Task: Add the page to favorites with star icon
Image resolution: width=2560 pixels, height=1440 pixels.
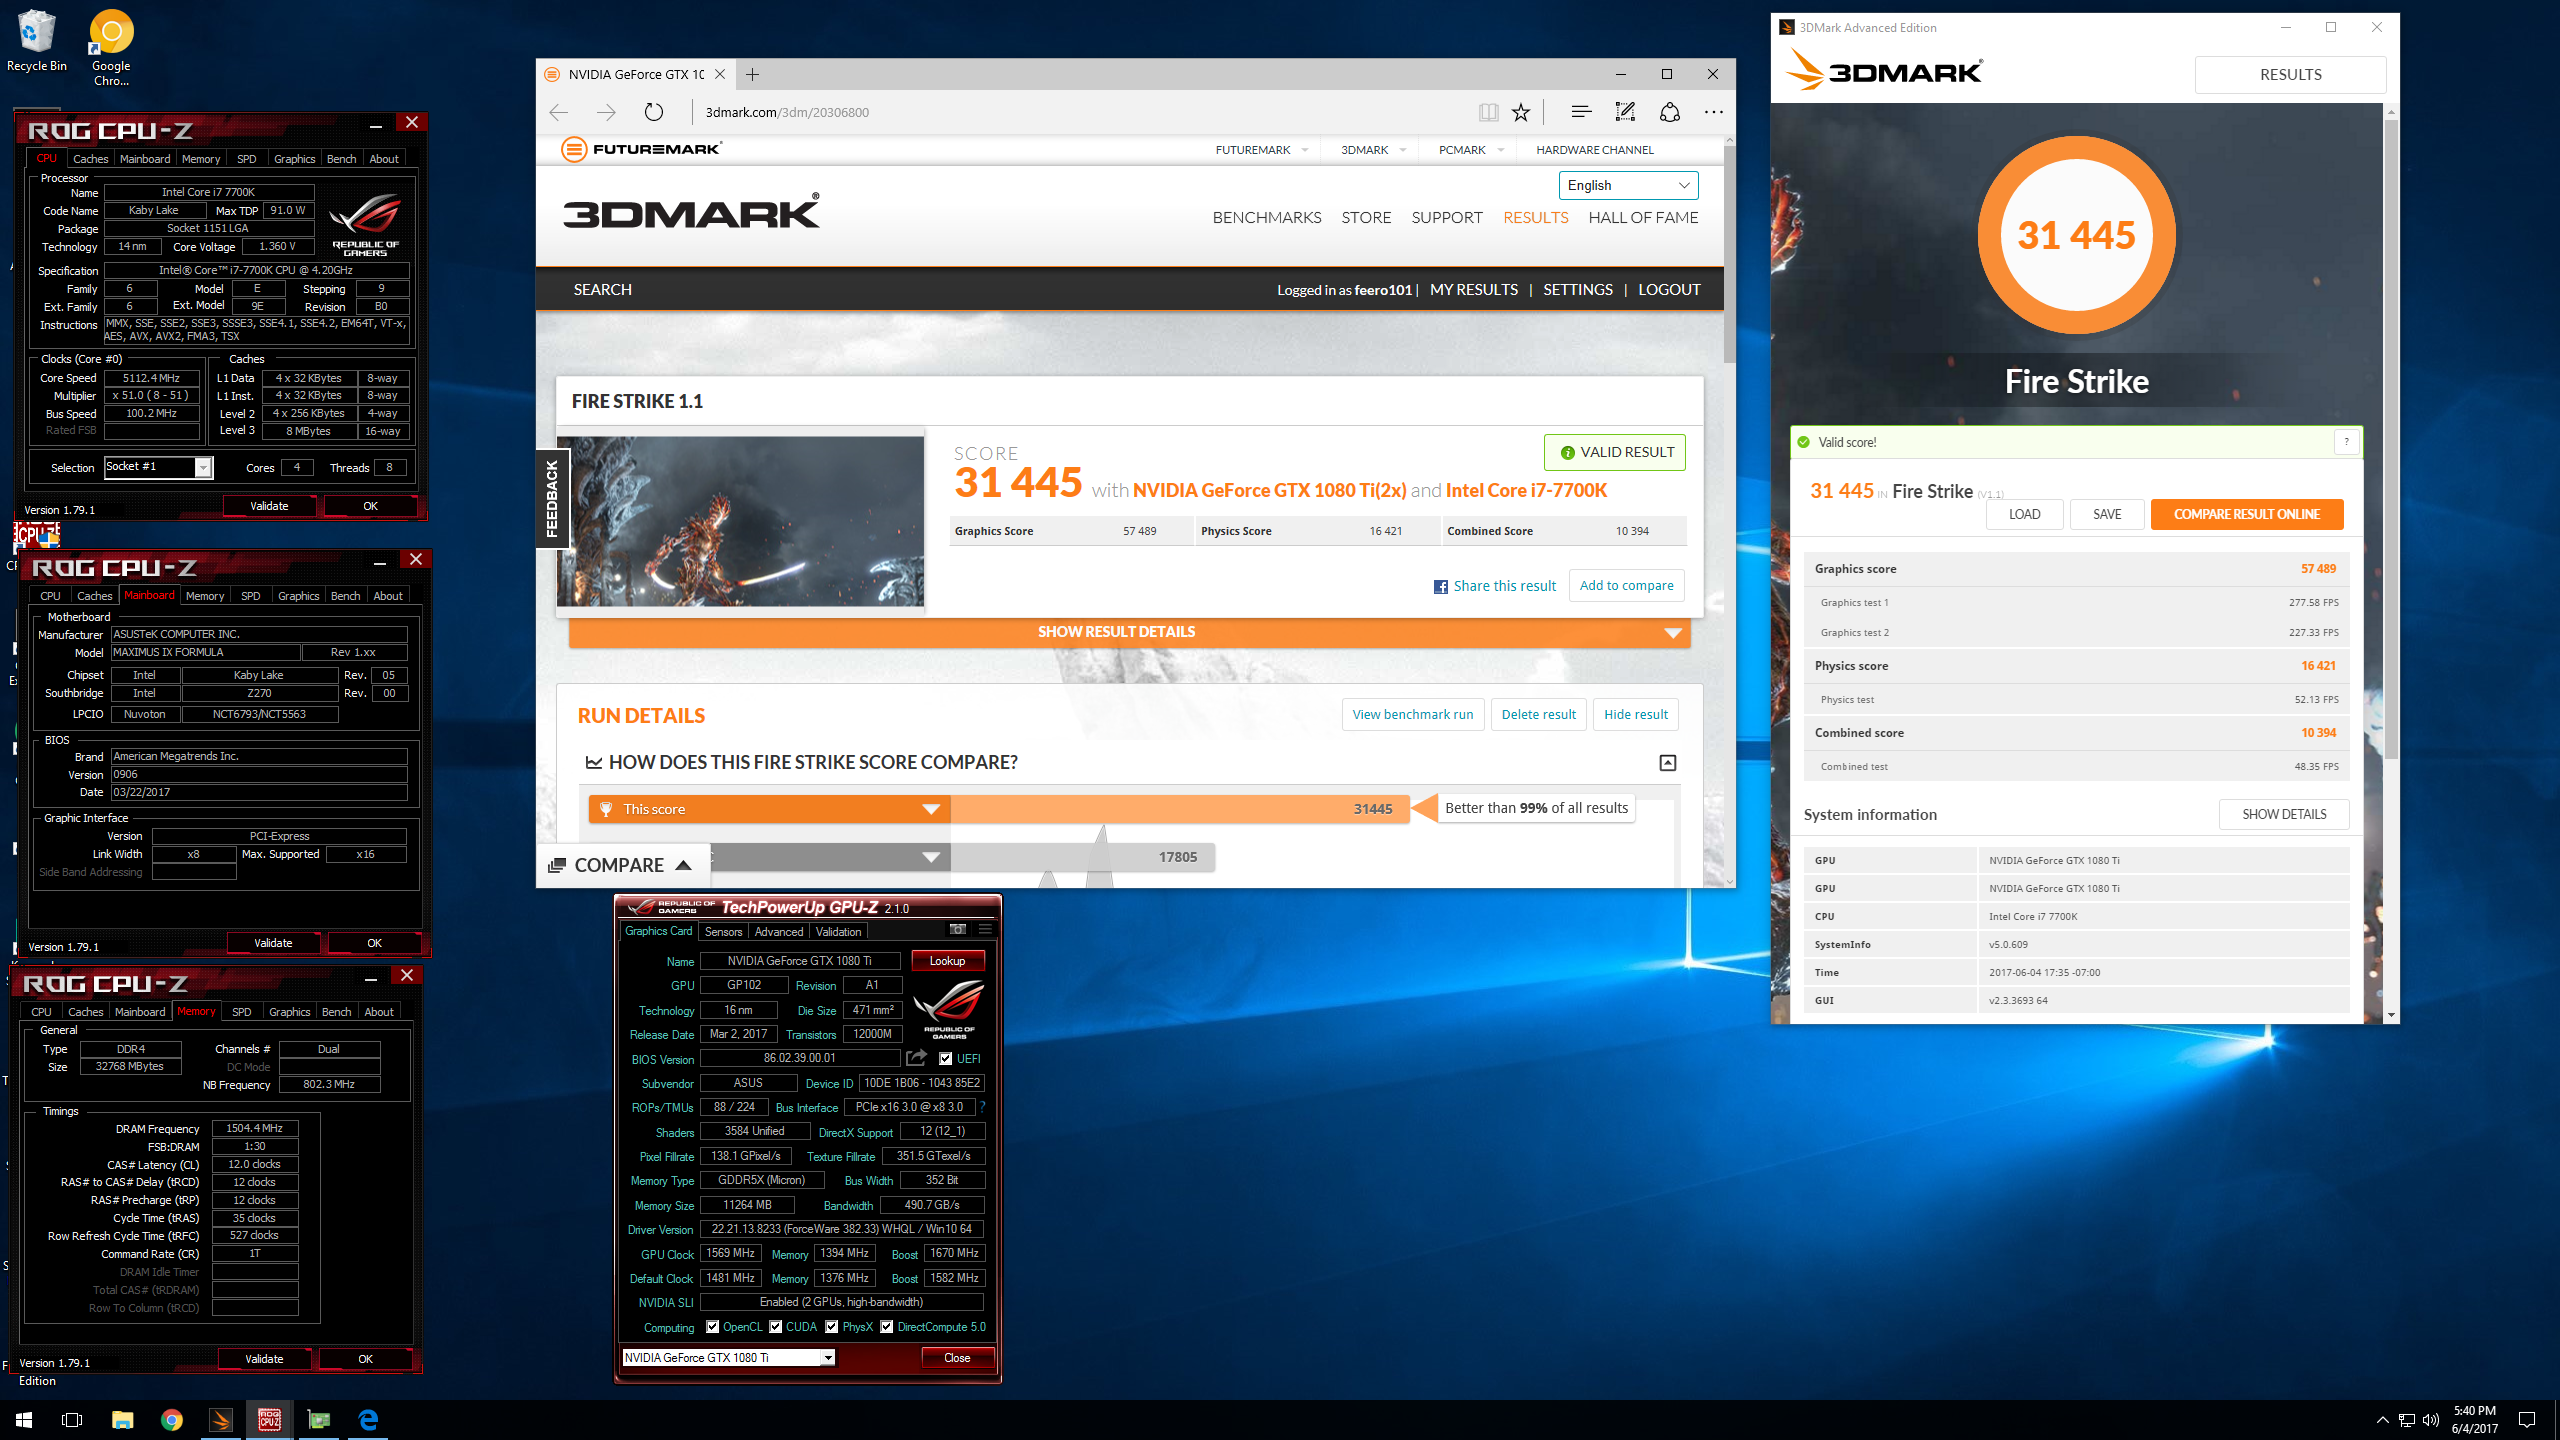Action: coord(1521,112)
